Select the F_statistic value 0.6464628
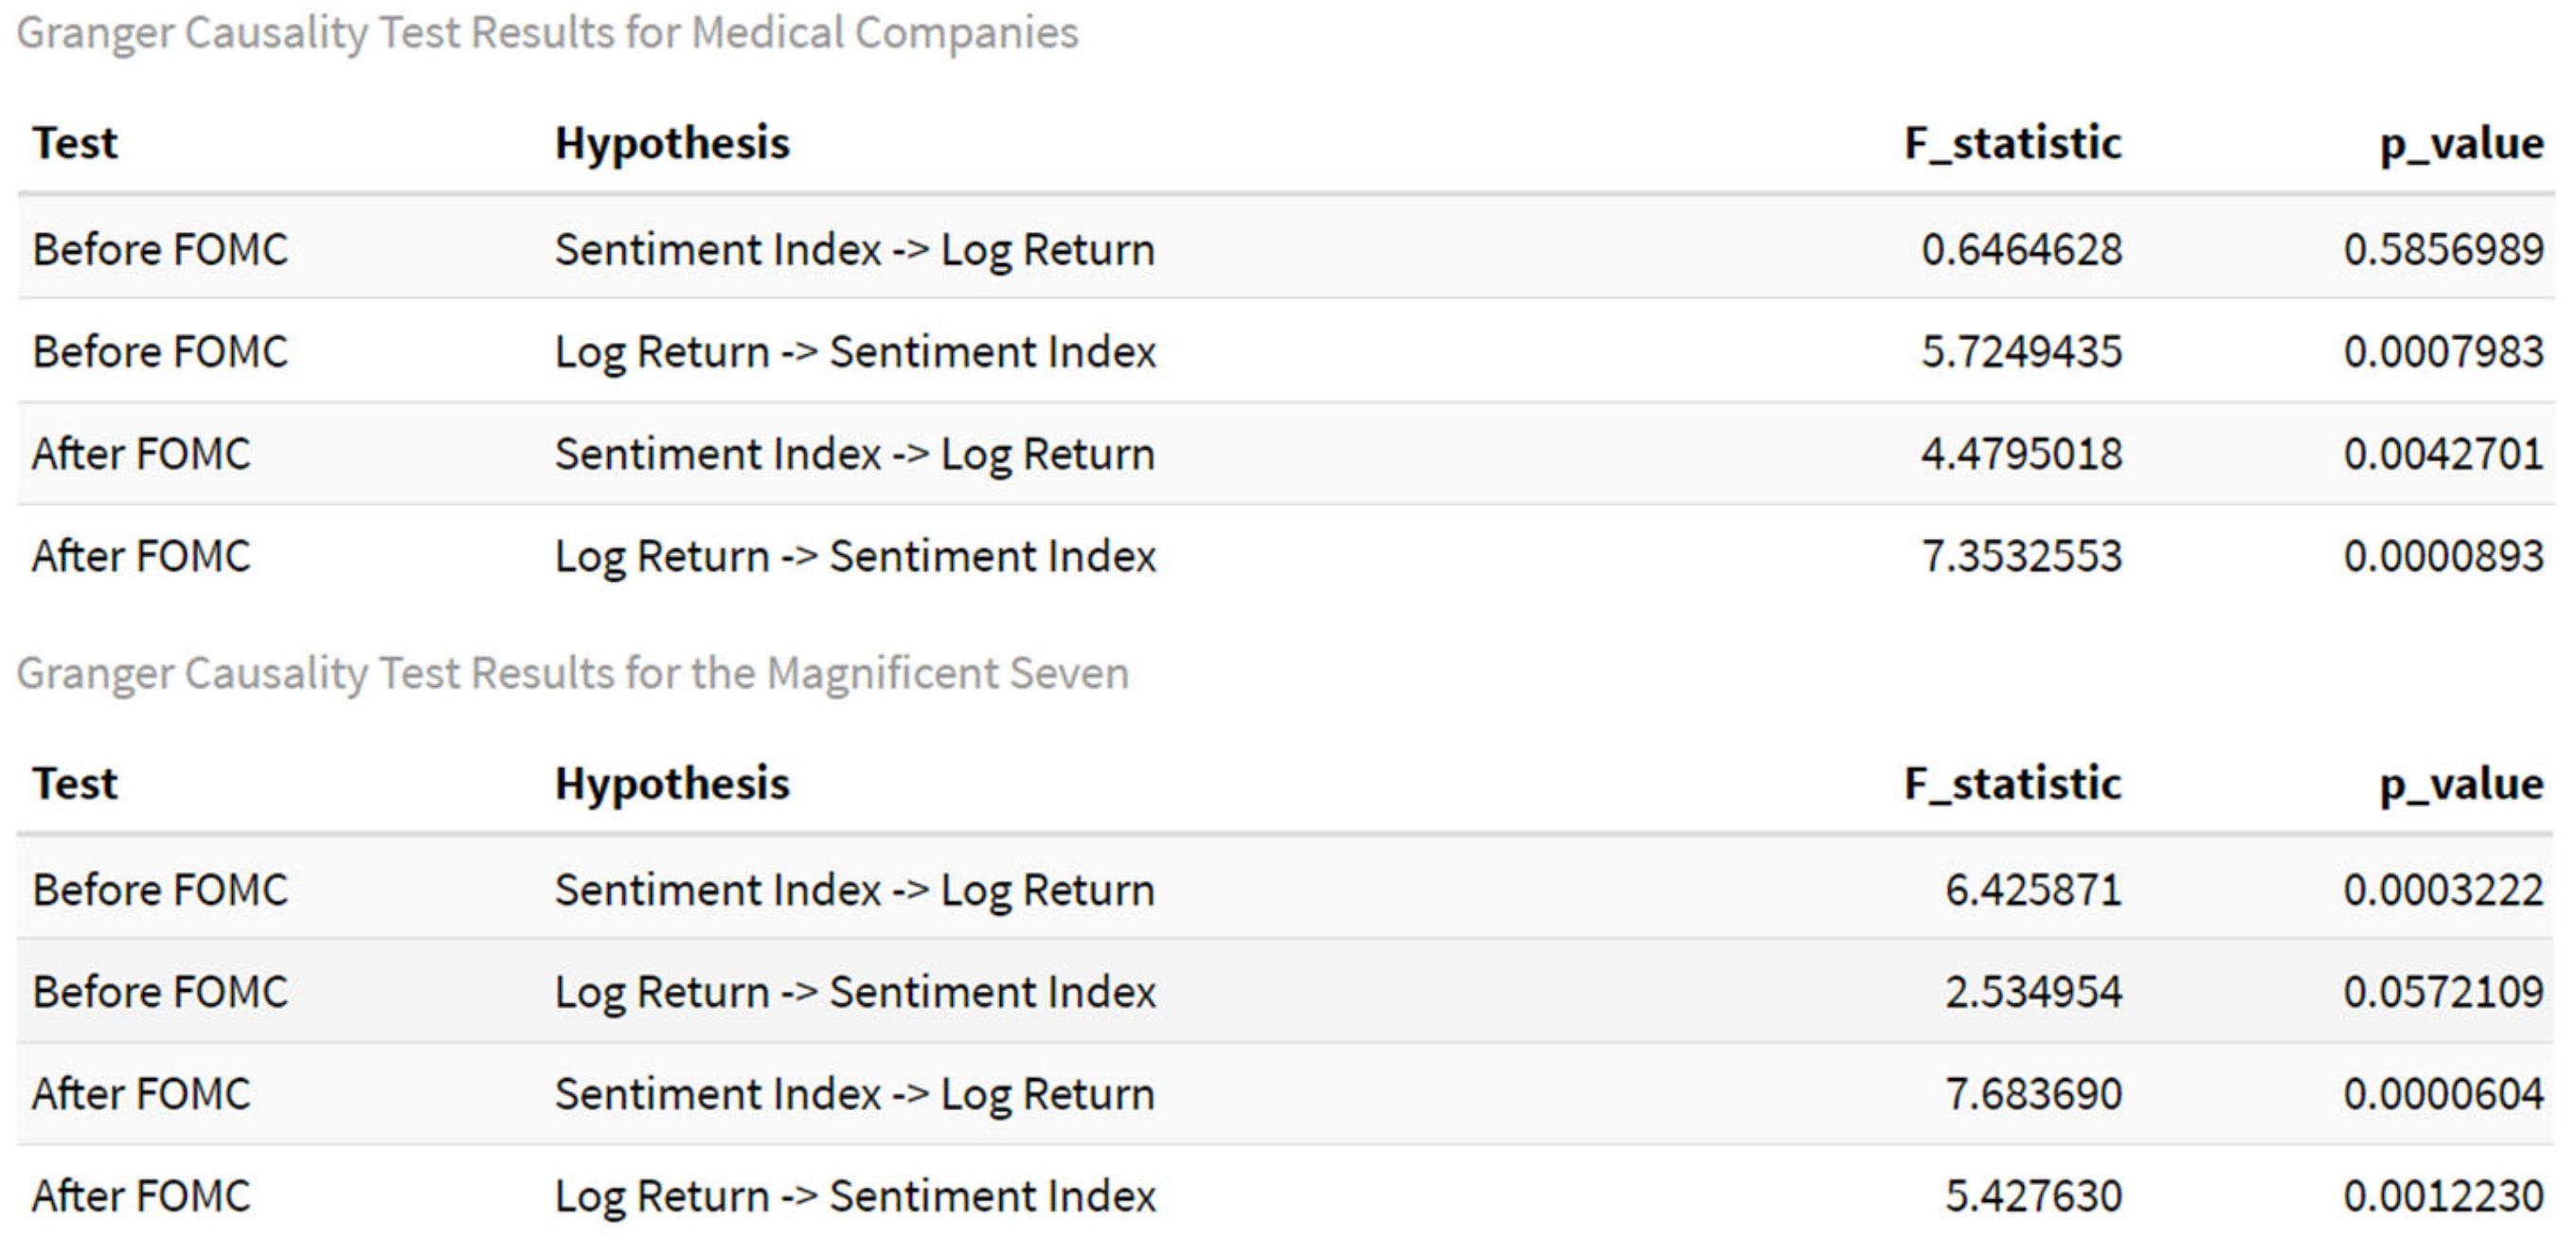 click(2021, 250)
